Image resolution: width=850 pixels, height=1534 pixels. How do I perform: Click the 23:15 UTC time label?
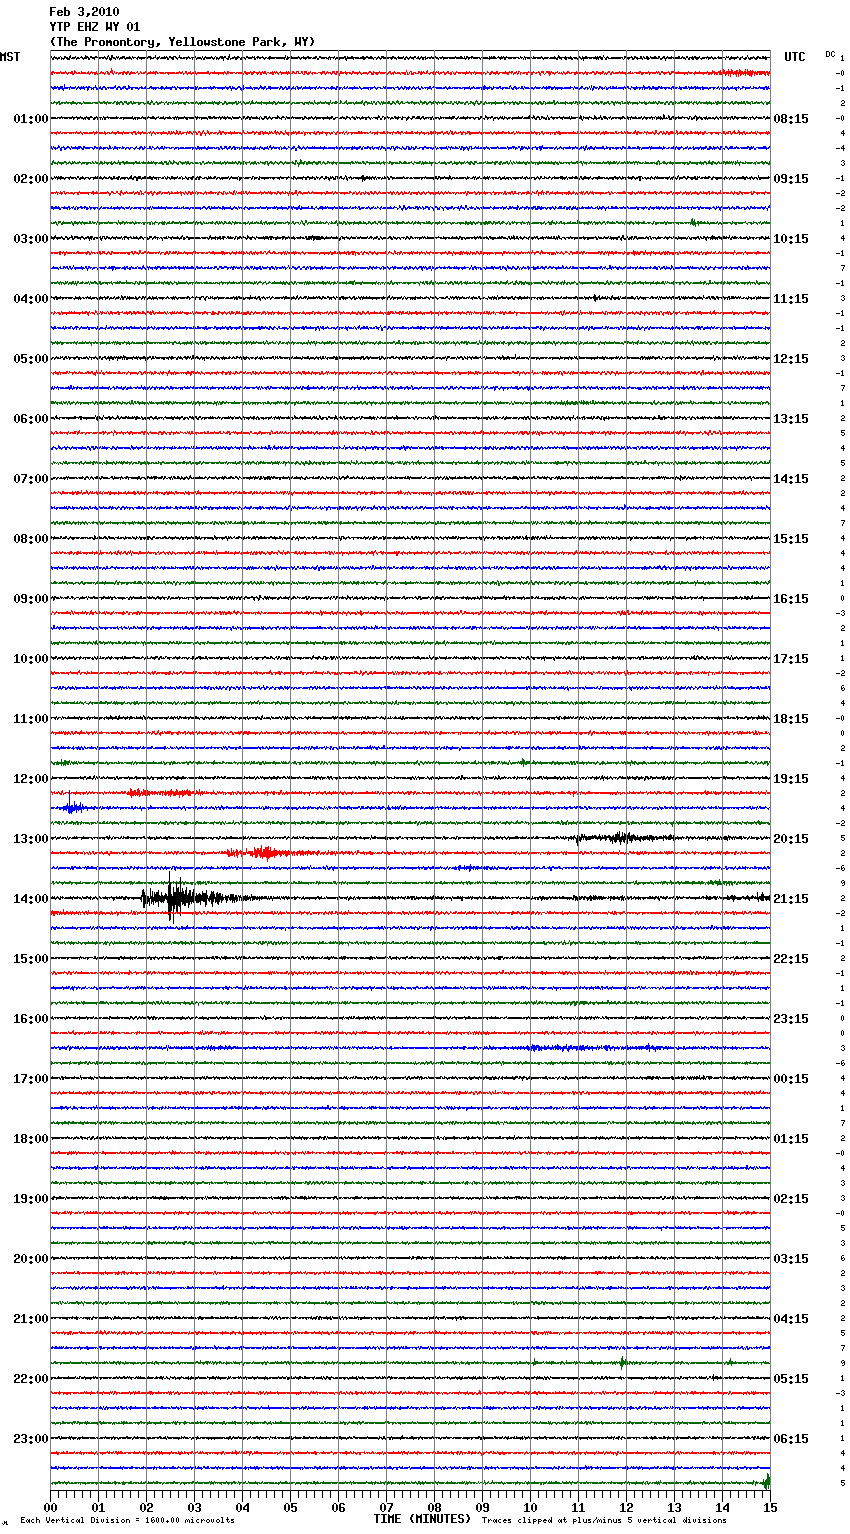point(791,1019)
